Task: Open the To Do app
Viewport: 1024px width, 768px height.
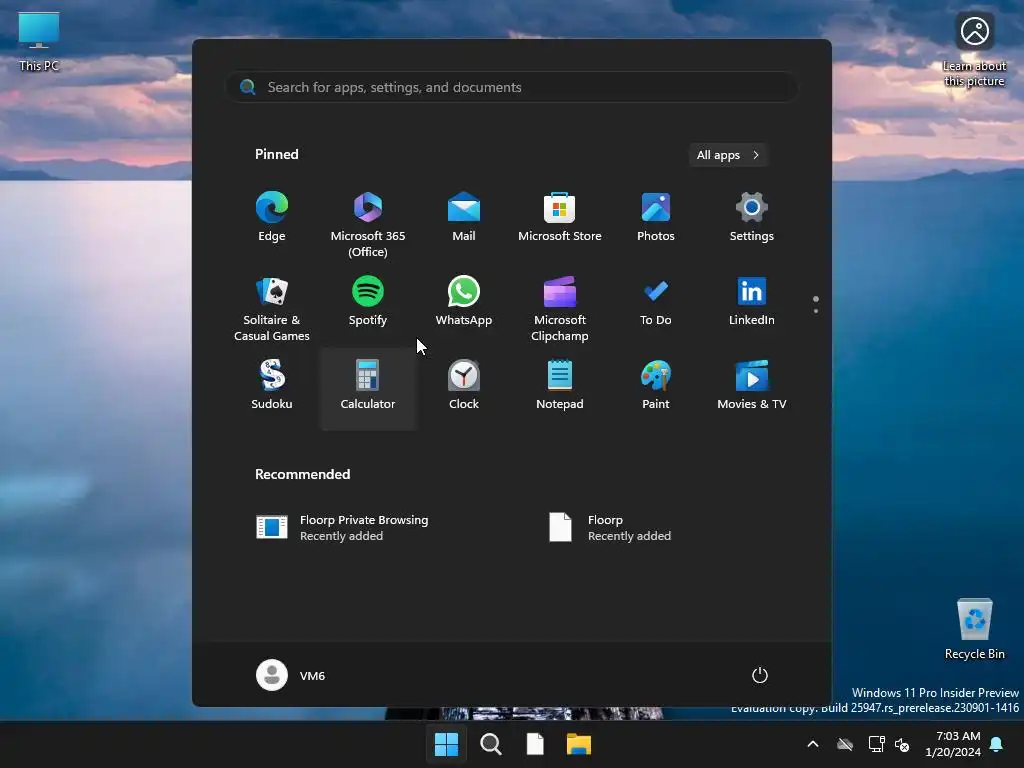Action: click(656, 302)
